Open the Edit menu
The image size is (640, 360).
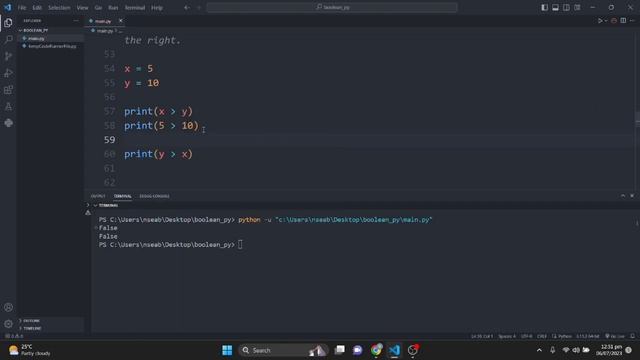[x=37, y=7]
